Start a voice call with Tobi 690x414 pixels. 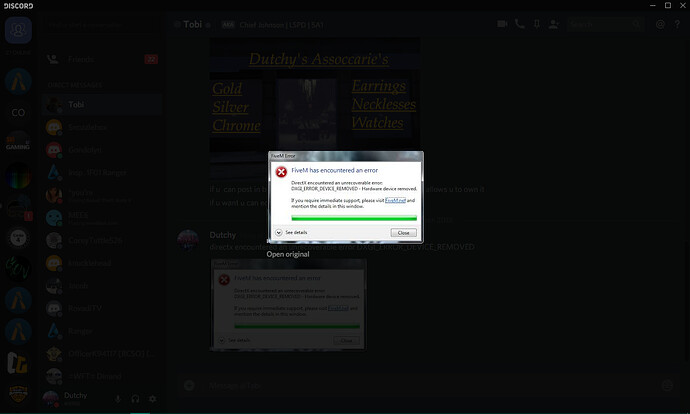tap(520, 24)
